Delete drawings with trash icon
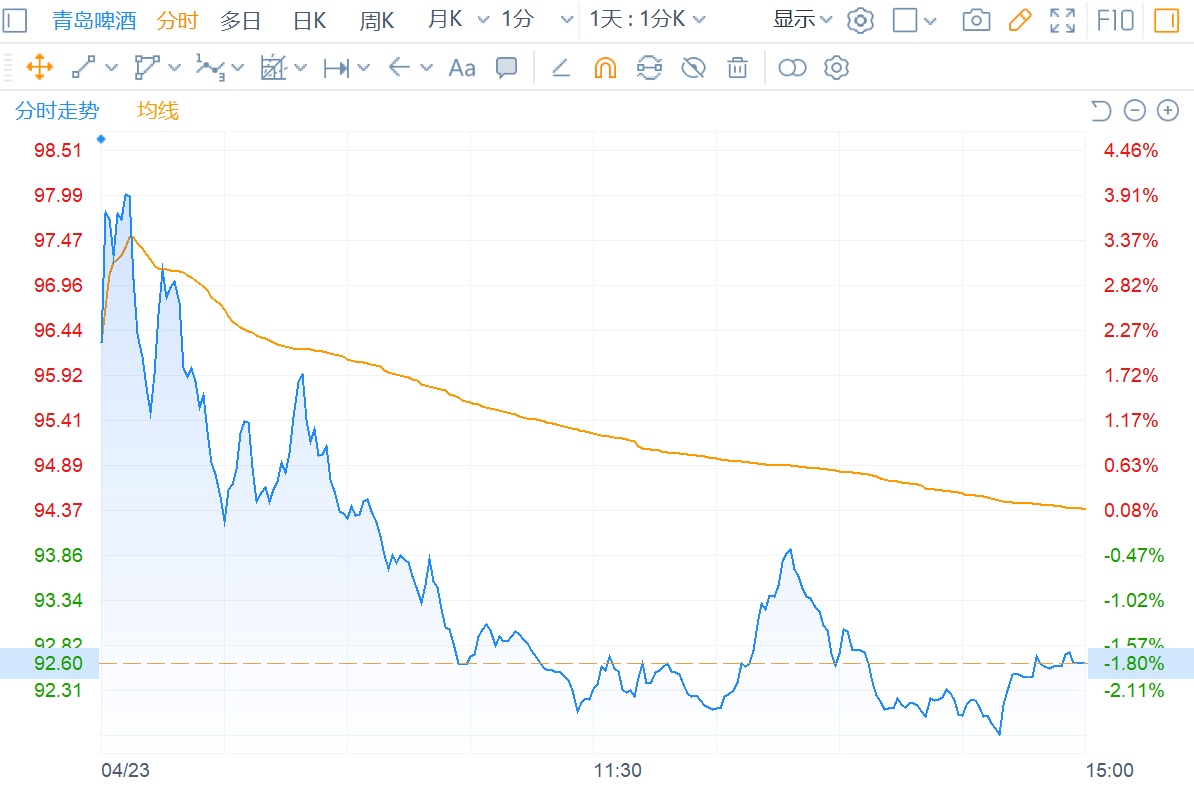 pos(737,68)
